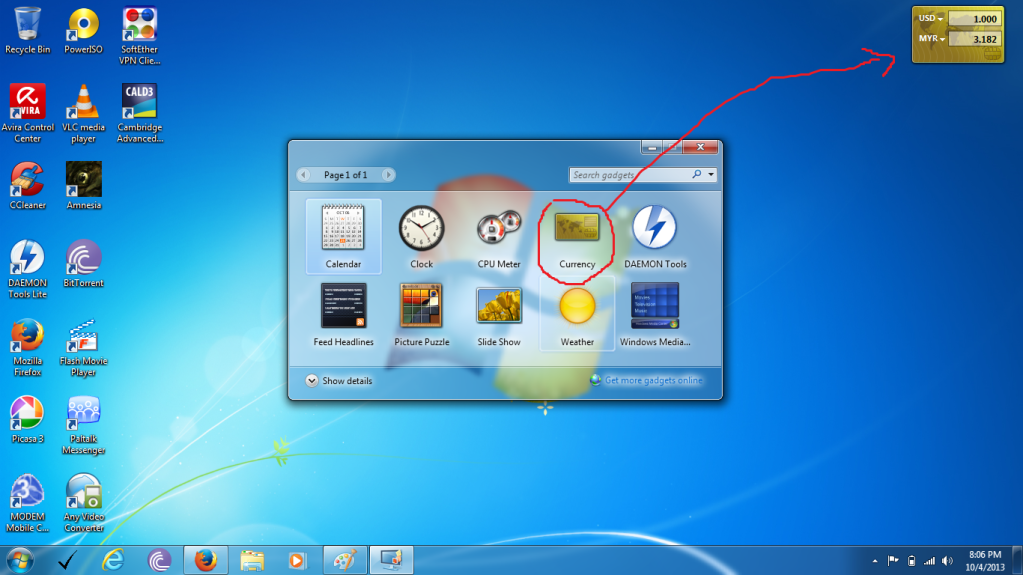This screenshot has width=1023, height=575.
Task: Select the Weather gadget
Action: point(577,313)
